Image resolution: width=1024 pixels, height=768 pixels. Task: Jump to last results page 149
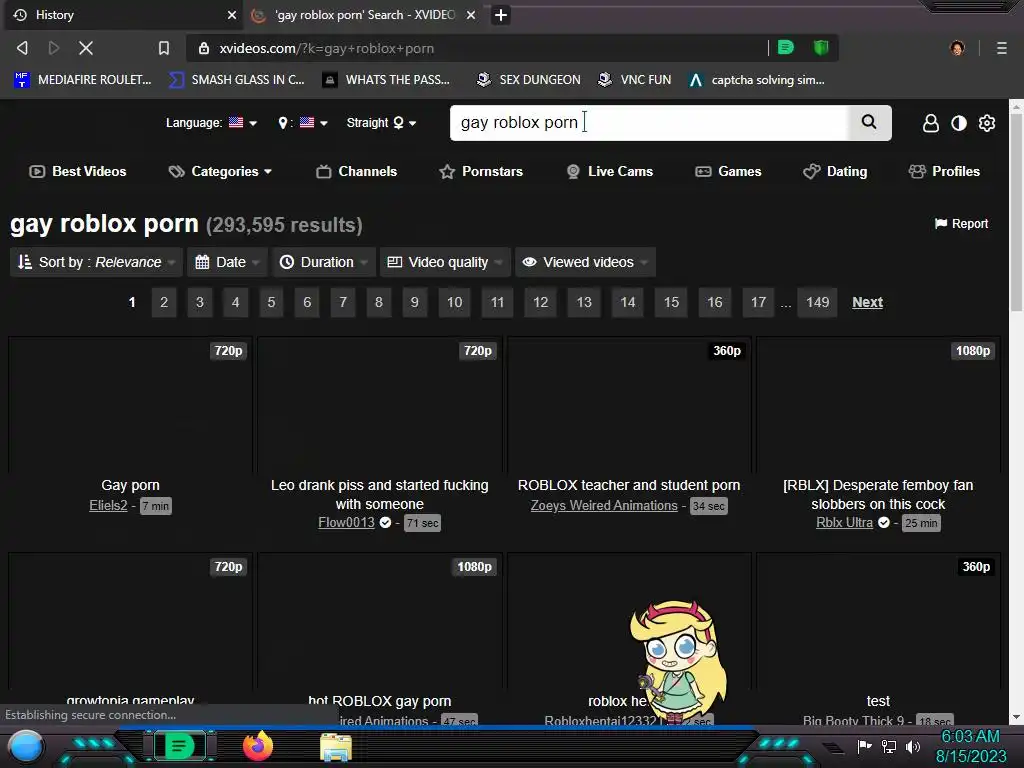pos(818,302)
